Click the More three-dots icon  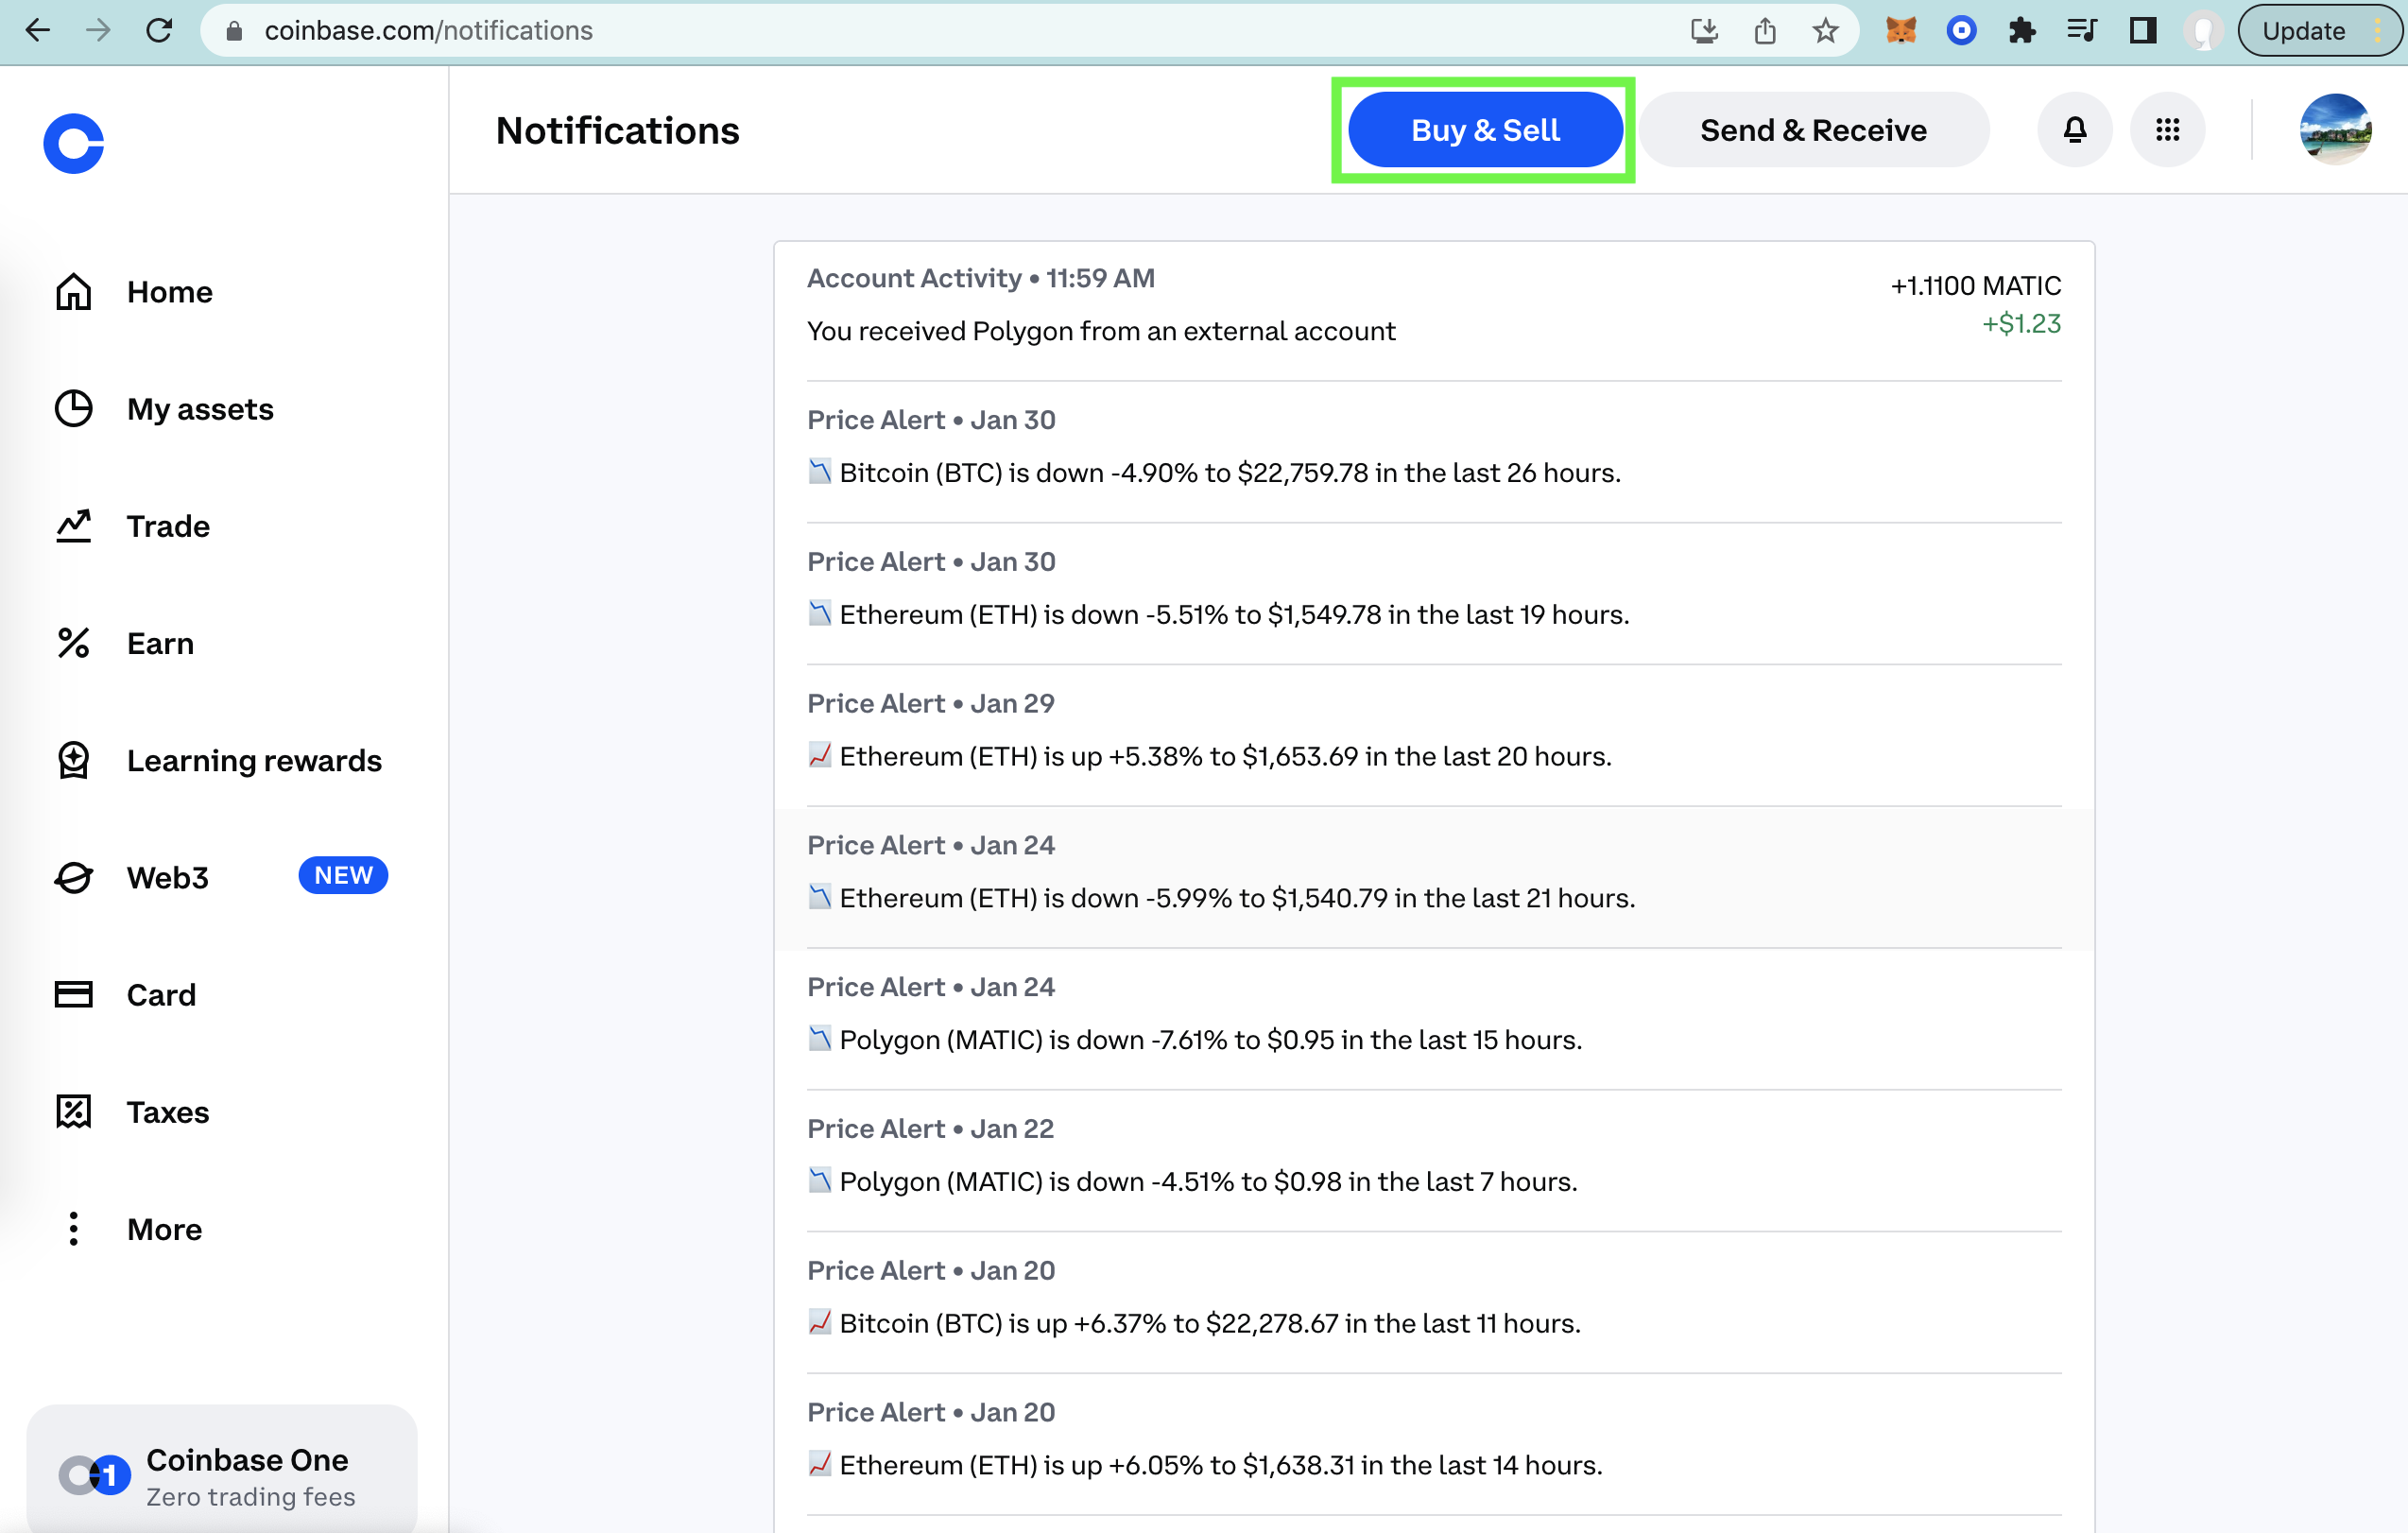pyautogui.click(x=73, y=1228)
